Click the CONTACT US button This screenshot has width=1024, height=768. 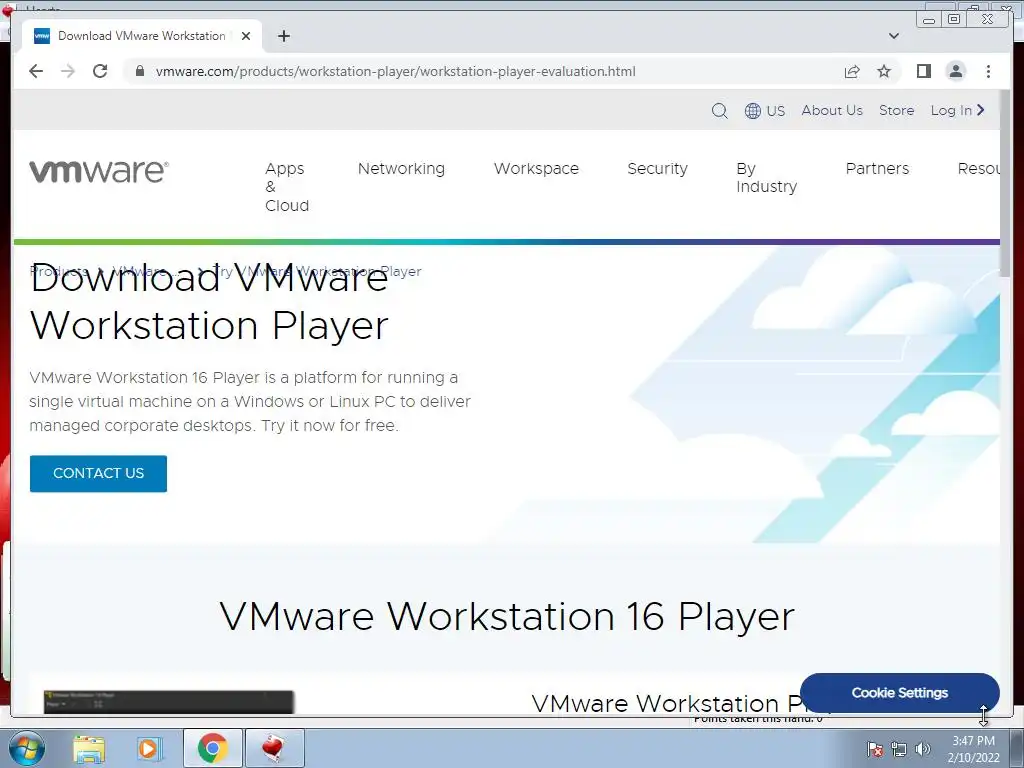point(98,473)
